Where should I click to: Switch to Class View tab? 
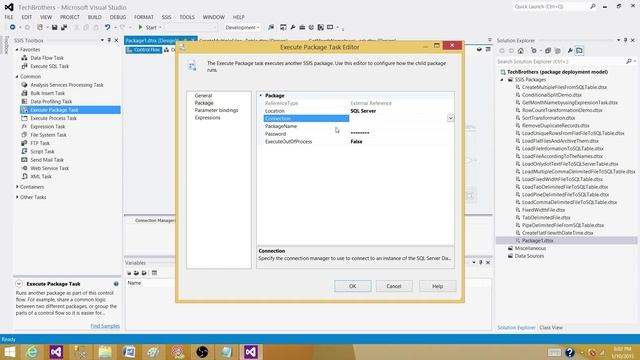(x=551, y=327)
